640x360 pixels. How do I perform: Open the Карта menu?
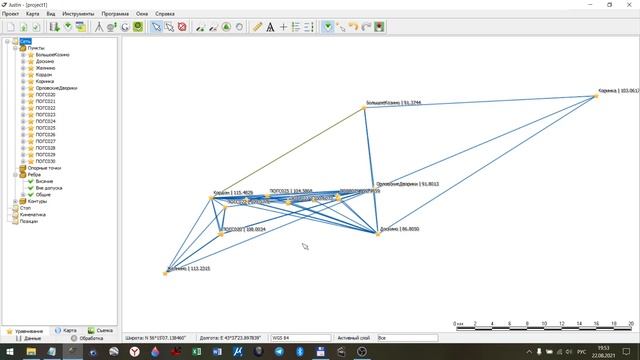coord(33,13)
